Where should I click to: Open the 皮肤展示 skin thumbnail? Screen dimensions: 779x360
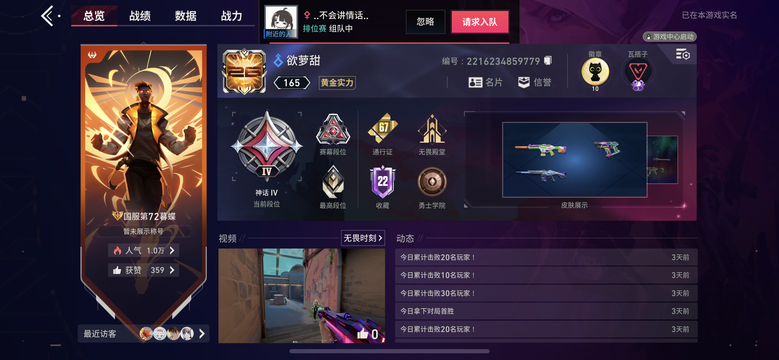pyautogui.click(x=574, y=160)
